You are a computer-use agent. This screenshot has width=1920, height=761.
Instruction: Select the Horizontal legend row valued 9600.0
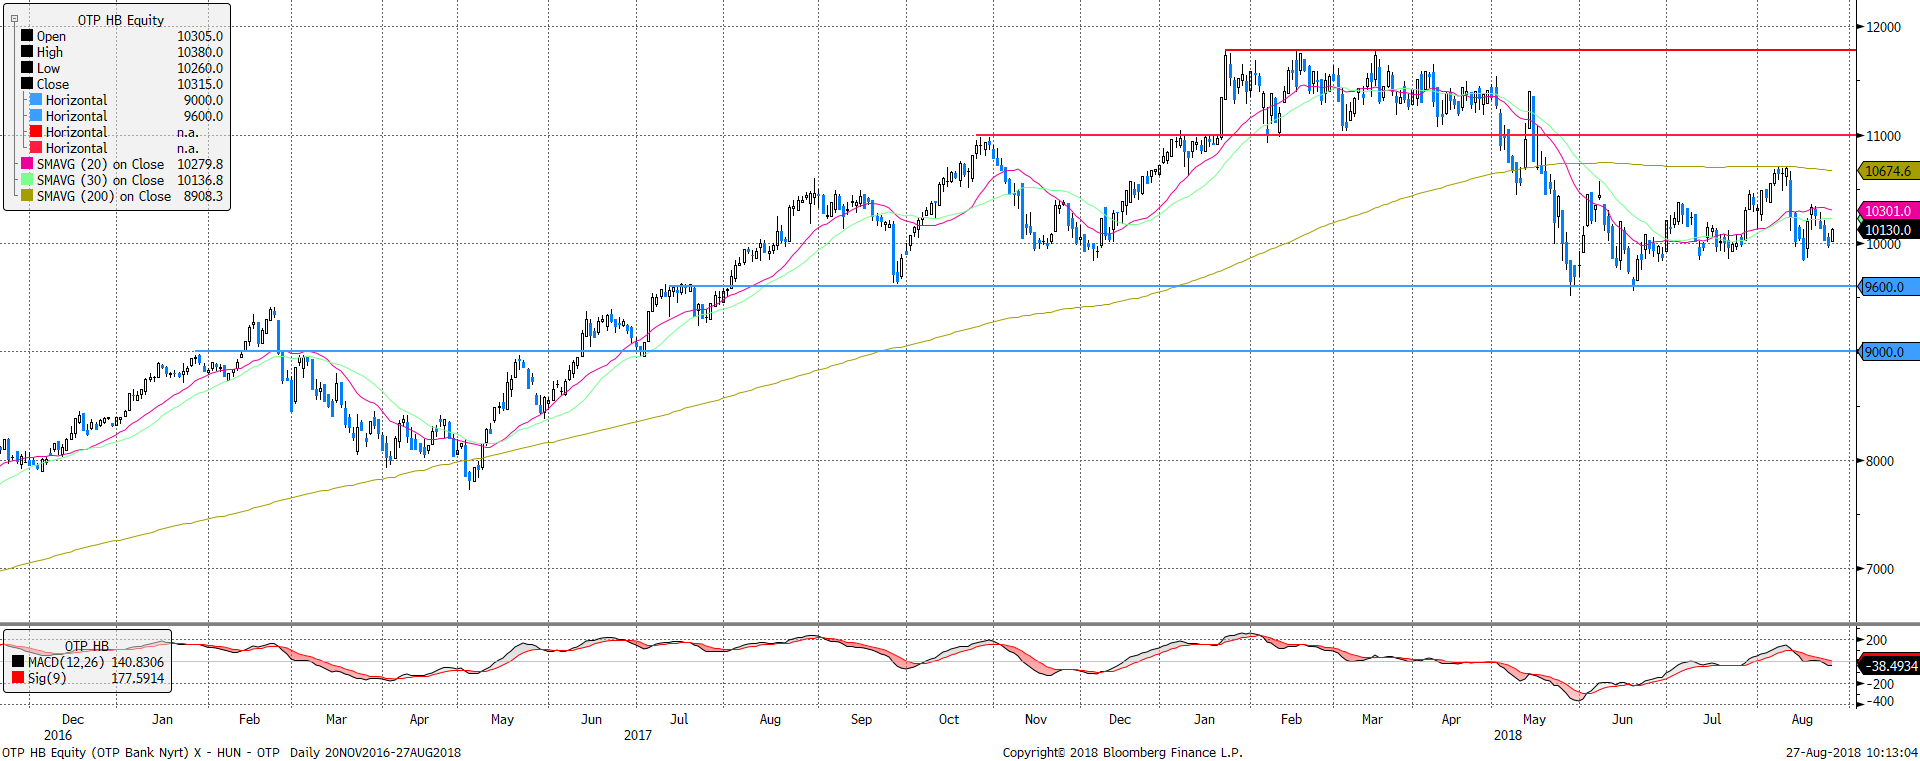click(126, 116)
